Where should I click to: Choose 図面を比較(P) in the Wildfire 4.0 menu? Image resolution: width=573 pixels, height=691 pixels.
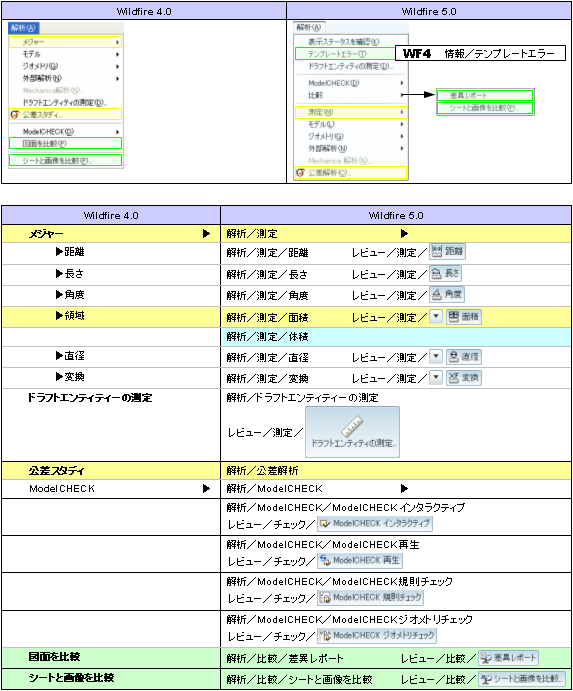[x=65, y=143]
